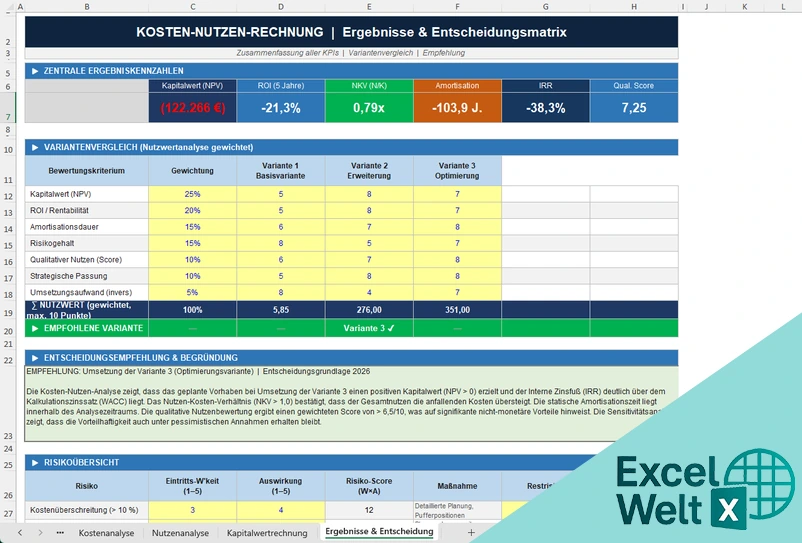Go to the next sheet tab arrow
The height and width of the screenshot is (543, 802).
40,533
